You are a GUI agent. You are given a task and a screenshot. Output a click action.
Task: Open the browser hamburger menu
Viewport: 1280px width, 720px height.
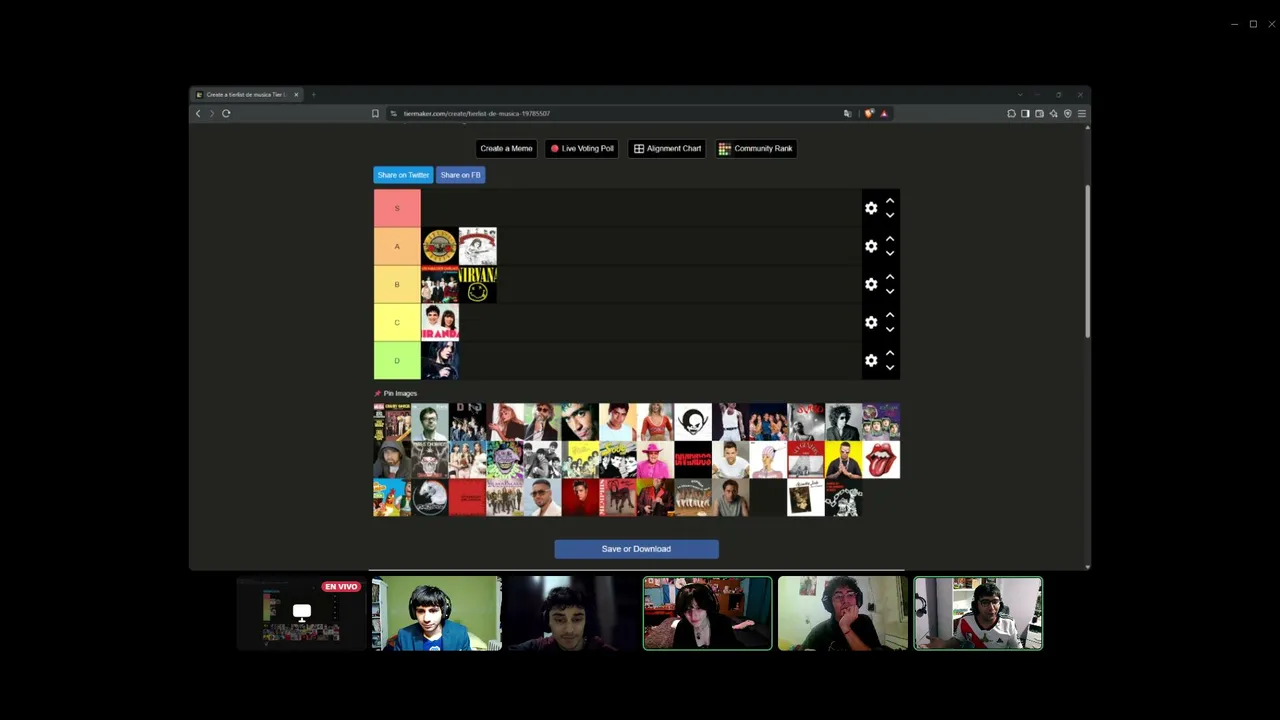pyautogui.click(x=1081, y=113)
